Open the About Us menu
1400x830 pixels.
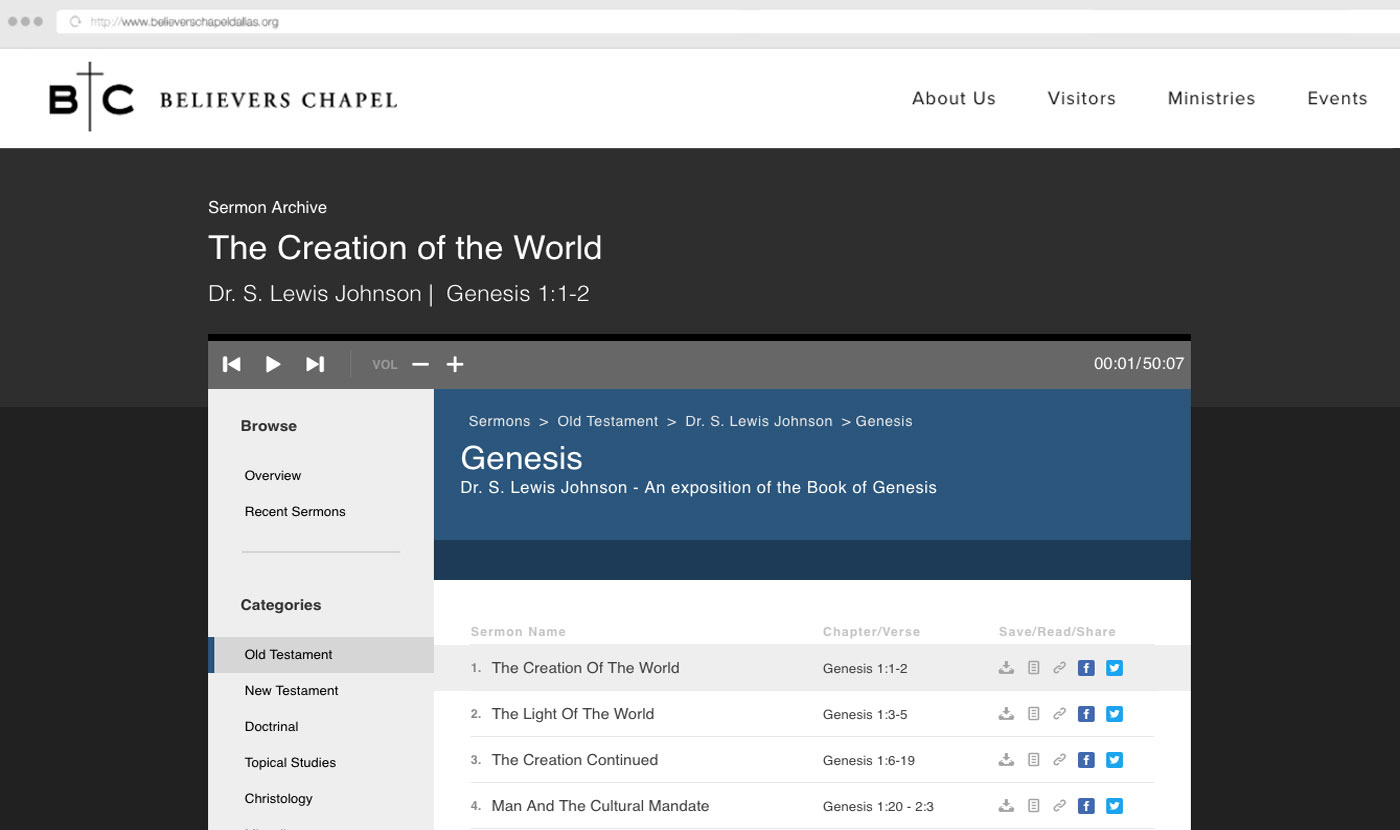pyautogui.click(x=953, y=98)
